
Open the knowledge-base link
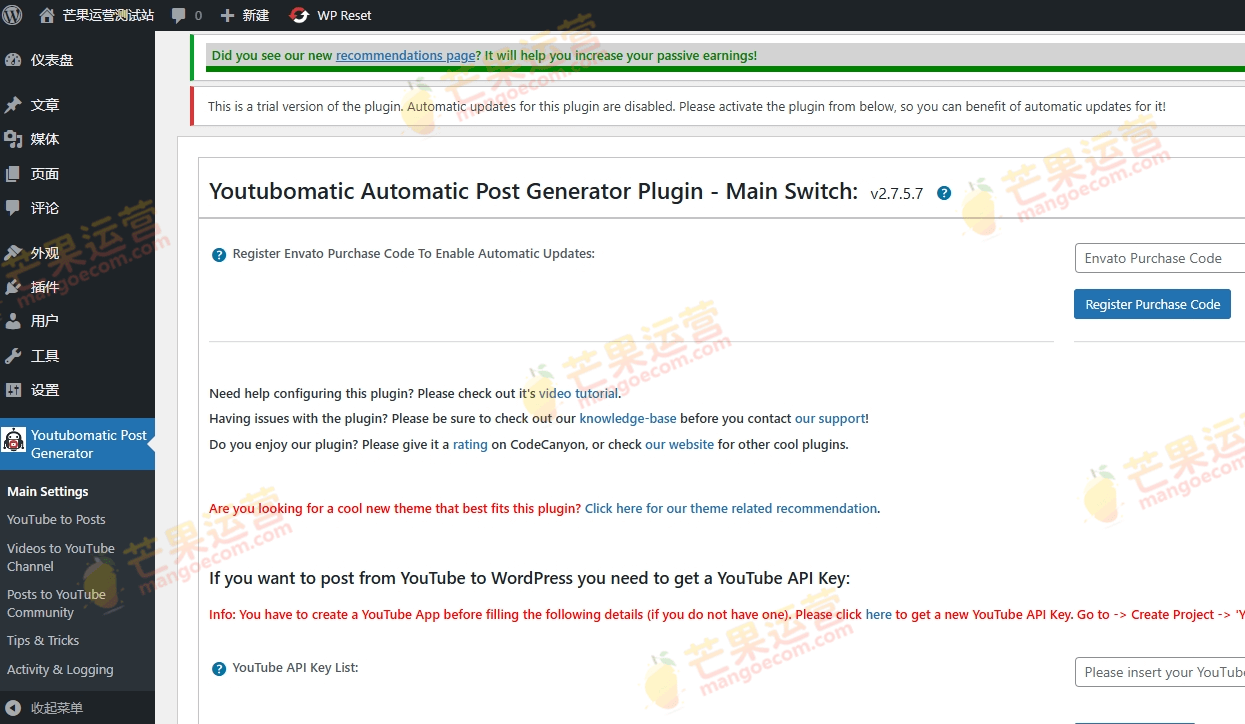pyautogui.click(x=628, y=418)
